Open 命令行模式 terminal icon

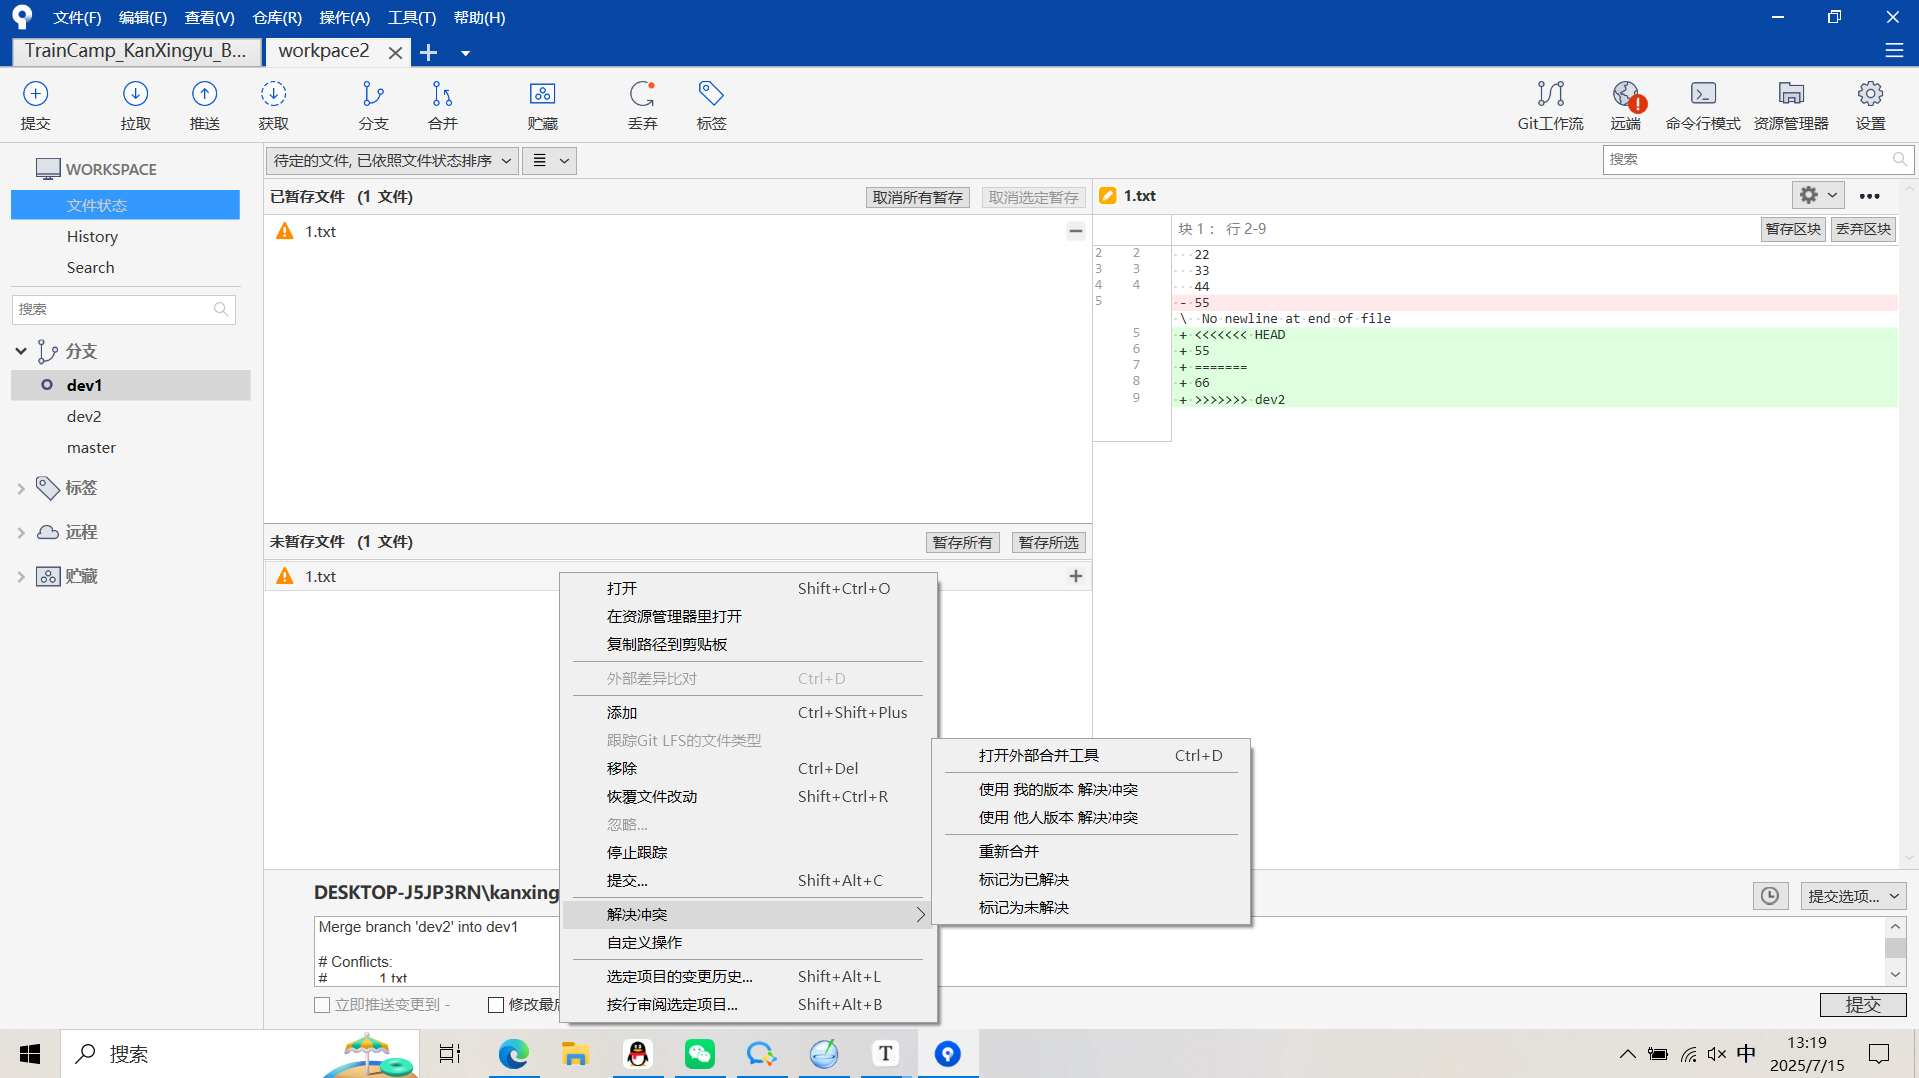pos(1703,105)
